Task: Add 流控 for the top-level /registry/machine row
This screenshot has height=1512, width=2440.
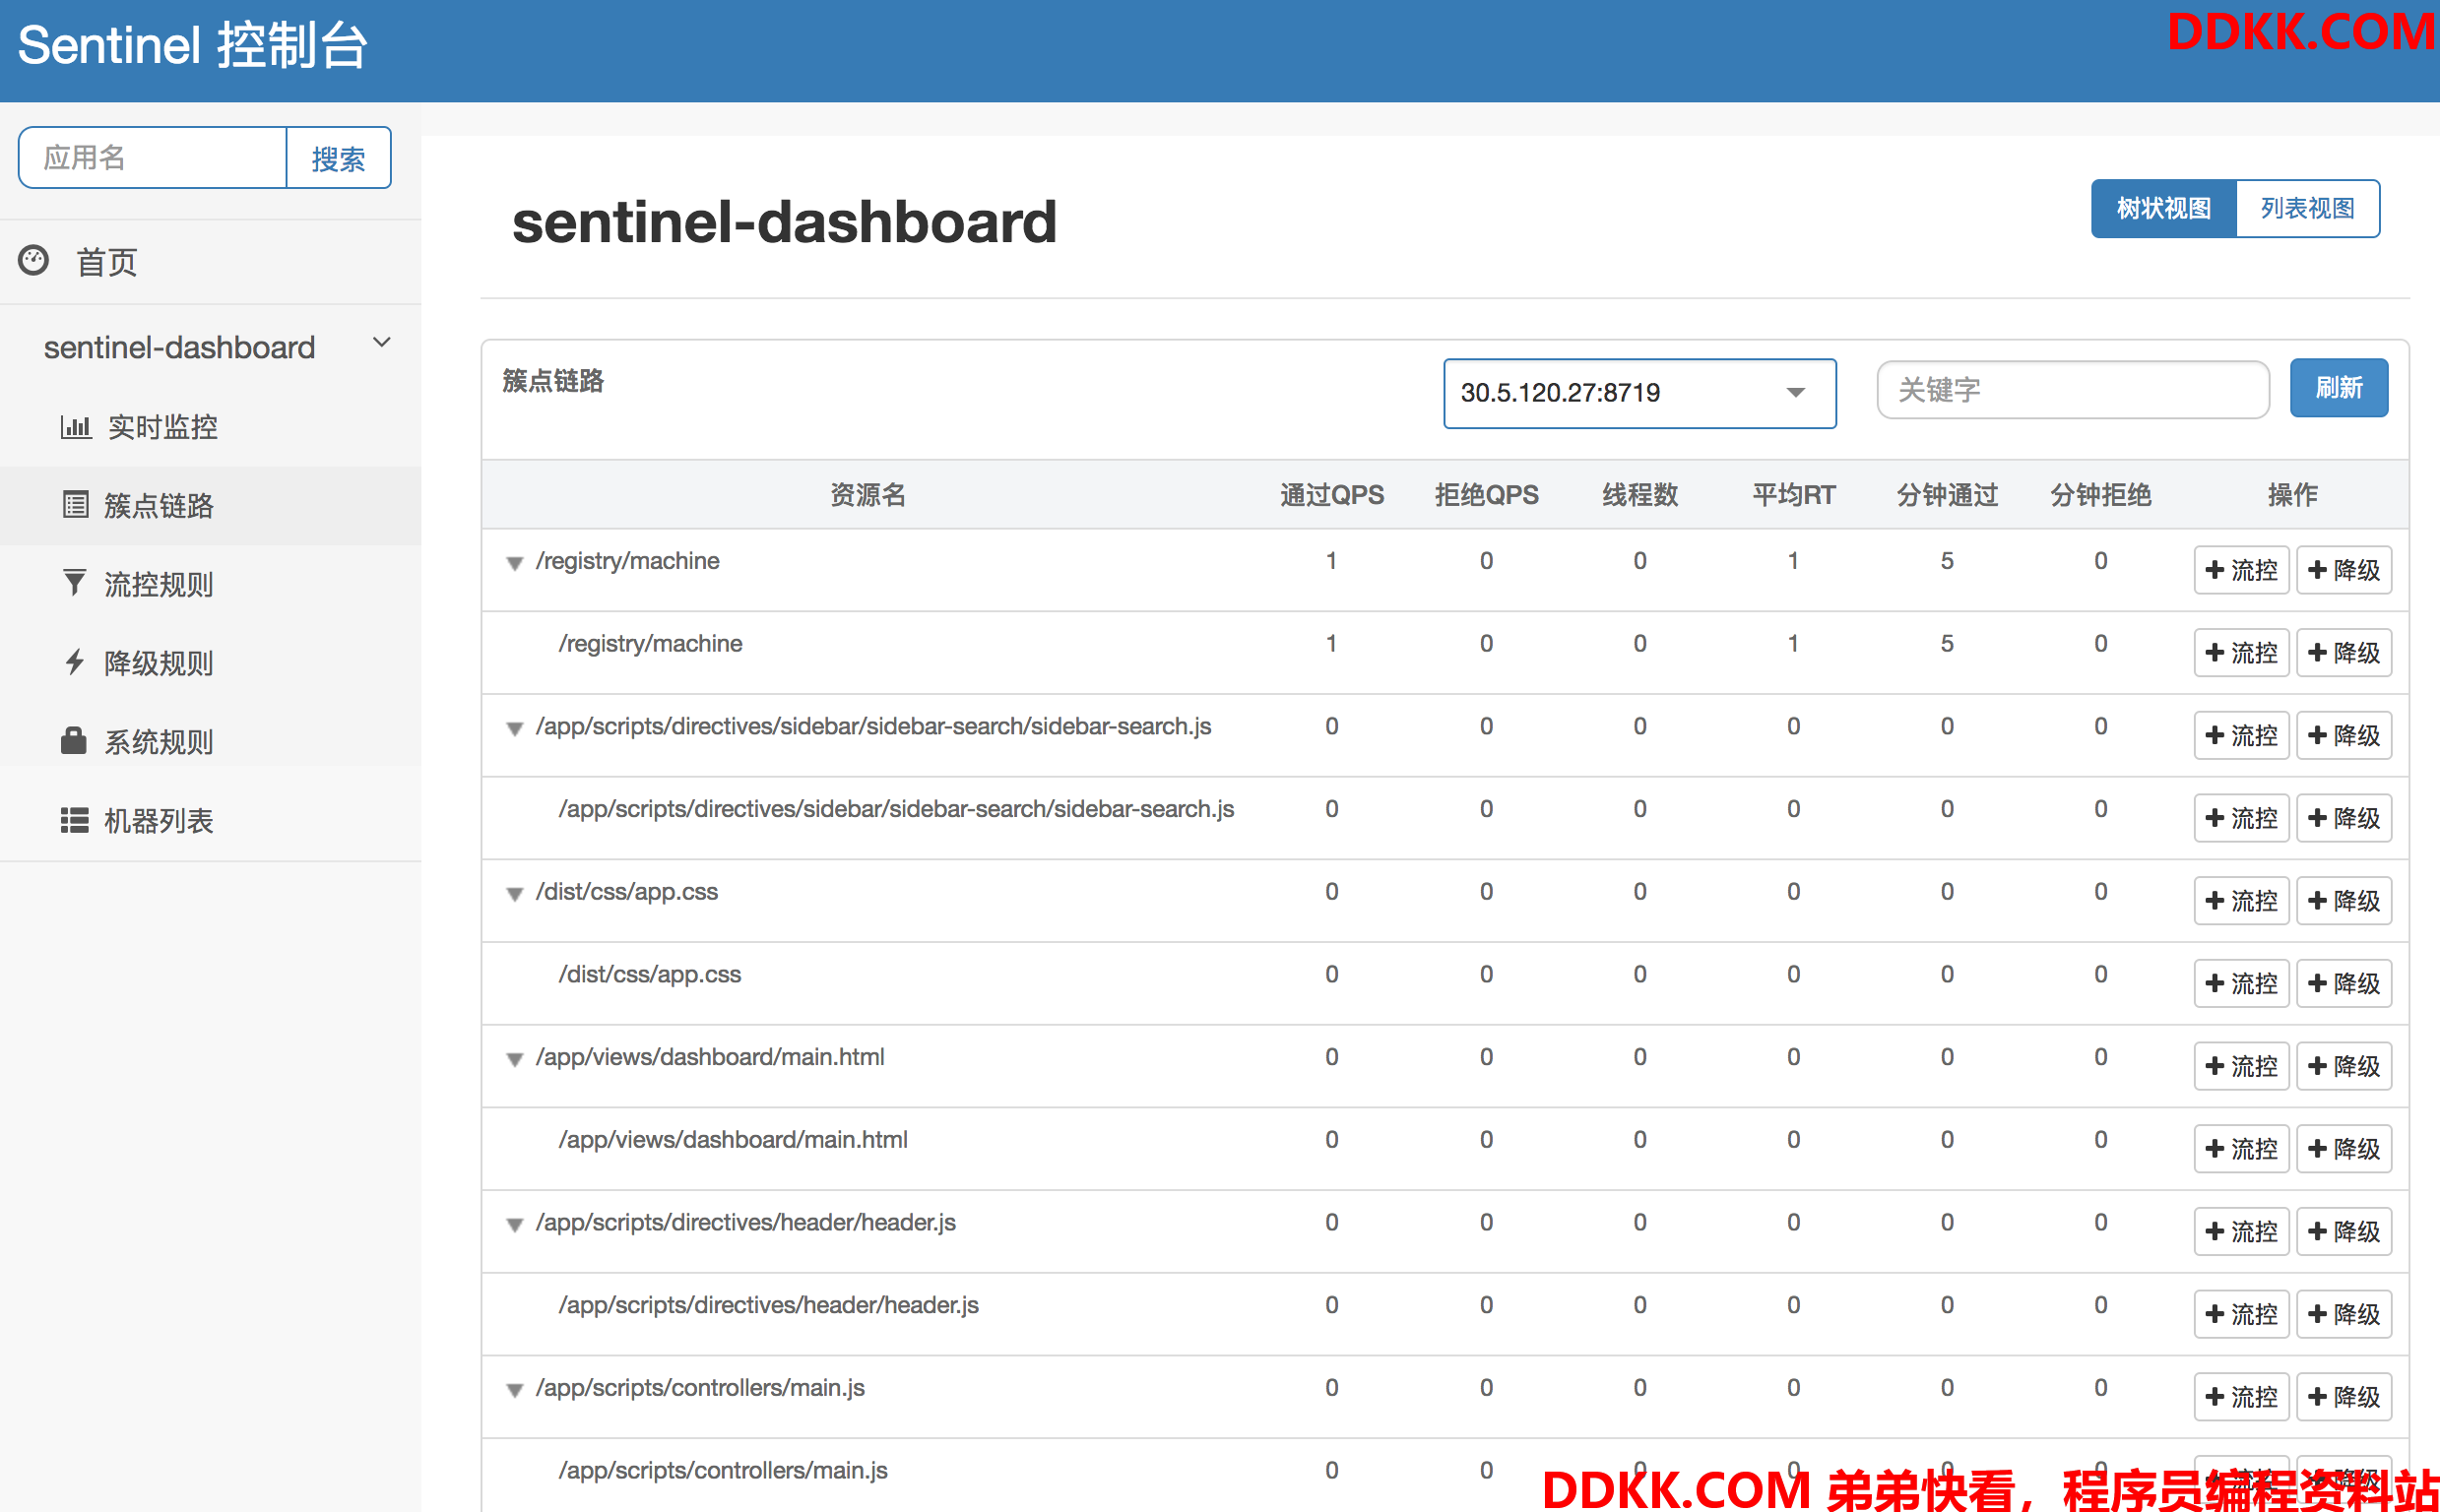Action: click(2241, 570)
